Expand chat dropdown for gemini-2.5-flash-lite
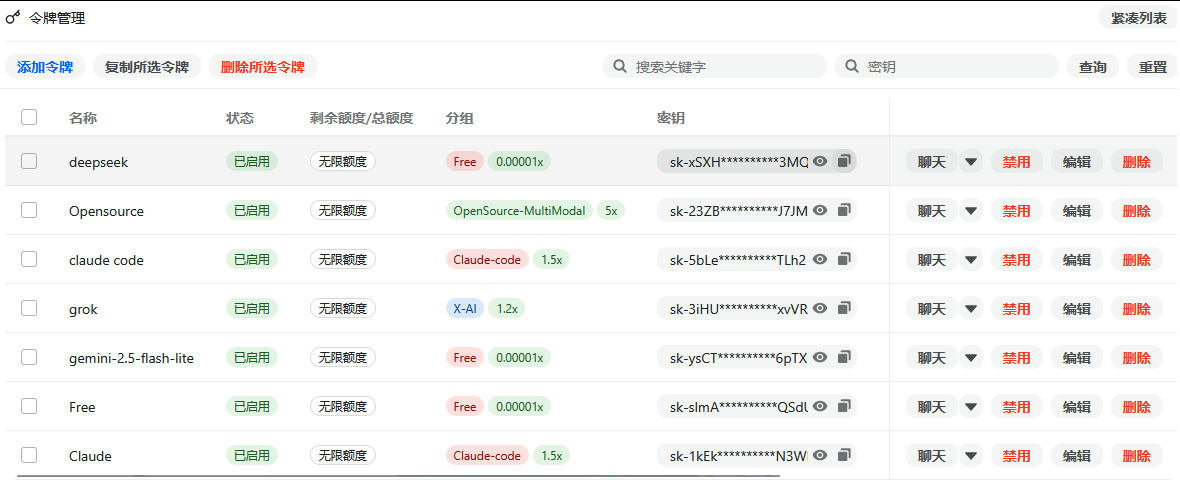Screen dimensions: 1180x495 point(972,357)
